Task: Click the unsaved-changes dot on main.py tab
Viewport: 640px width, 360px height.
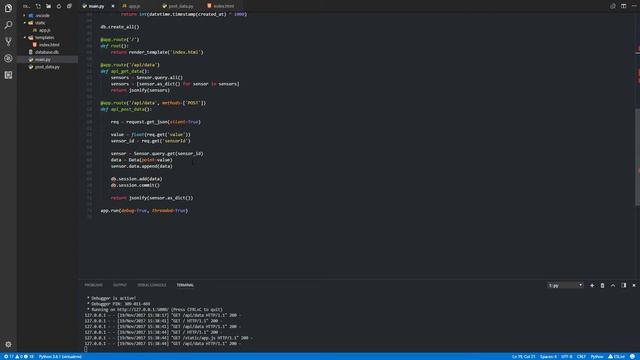Action: coord(113,6)
